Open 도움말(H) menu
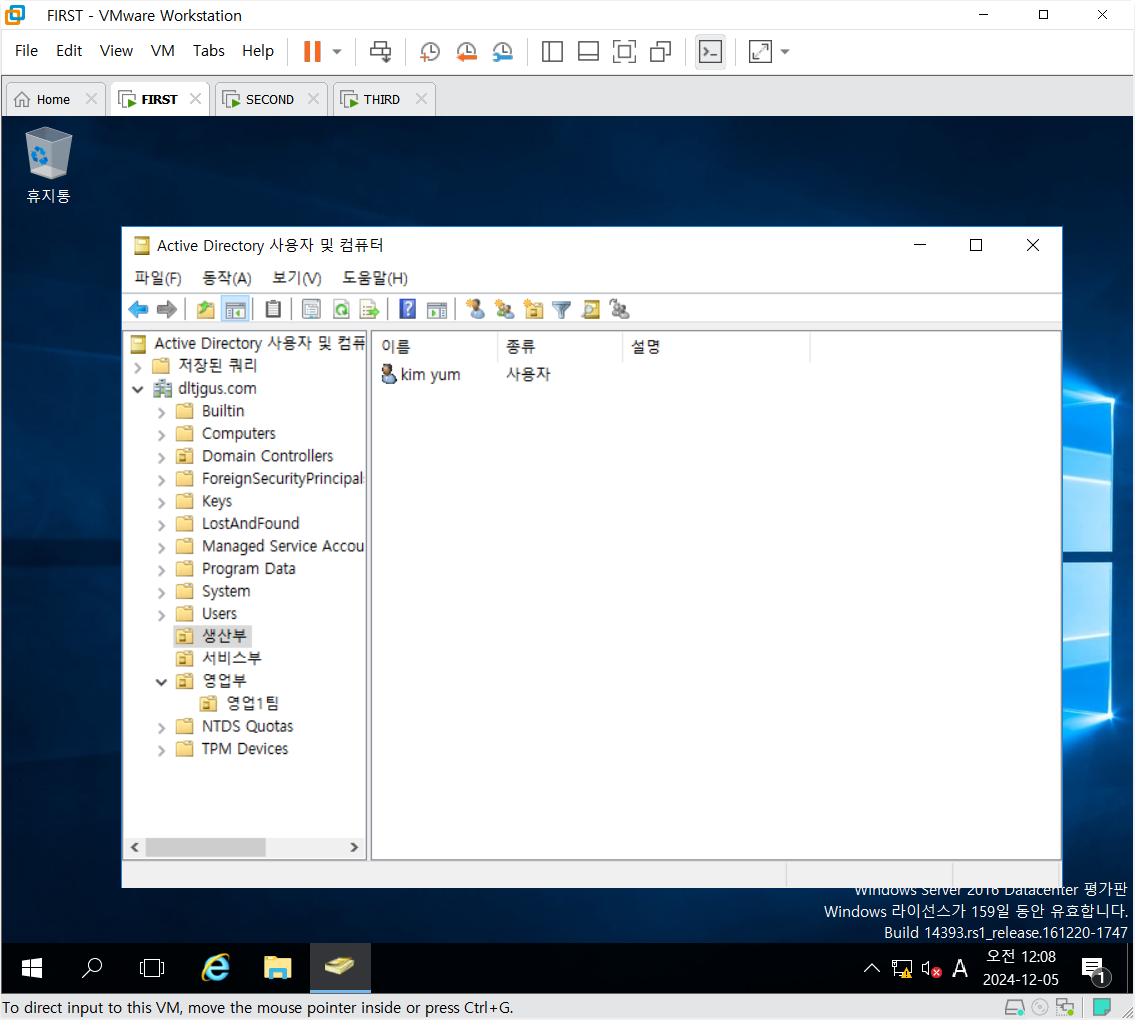The height and width of the screenshot is (1020, 1135). [375, 278]
